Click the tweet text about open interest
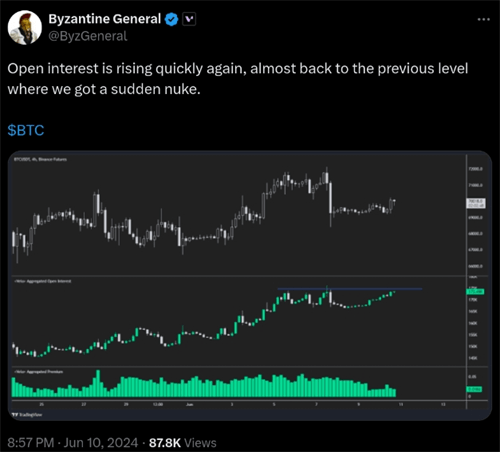Screen dimensions: 500x452 pyautogui.click(x=238, y=79)
